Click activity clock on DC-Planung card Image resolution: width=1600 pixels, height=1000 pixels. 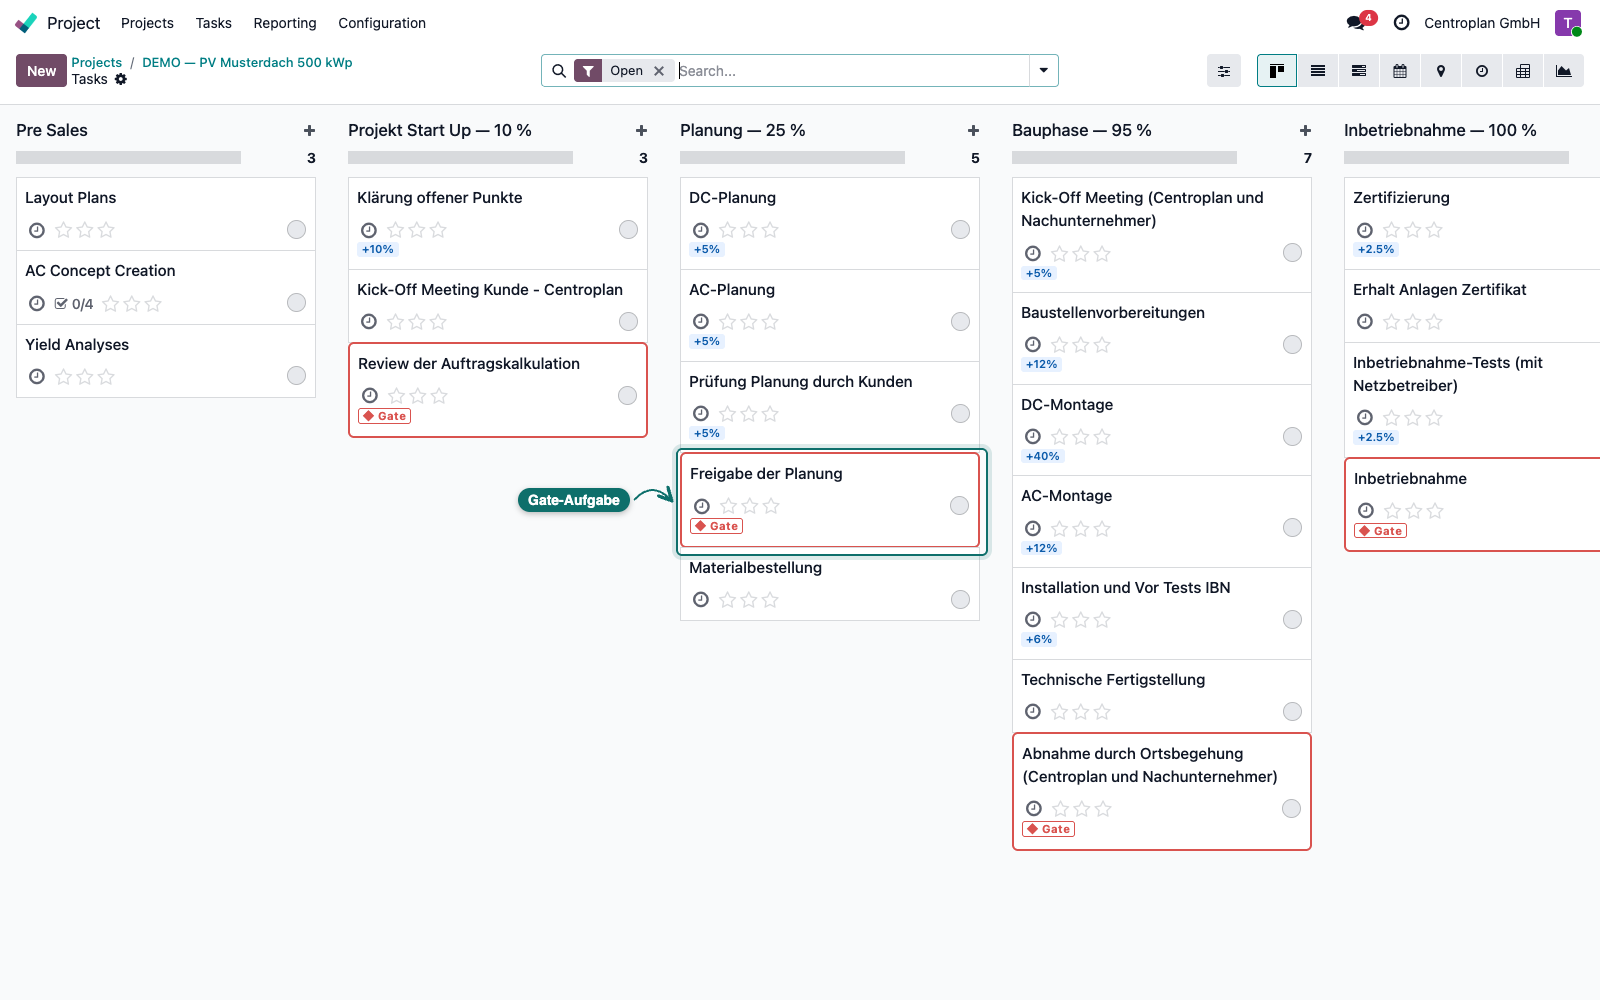[x=701, y=230]
